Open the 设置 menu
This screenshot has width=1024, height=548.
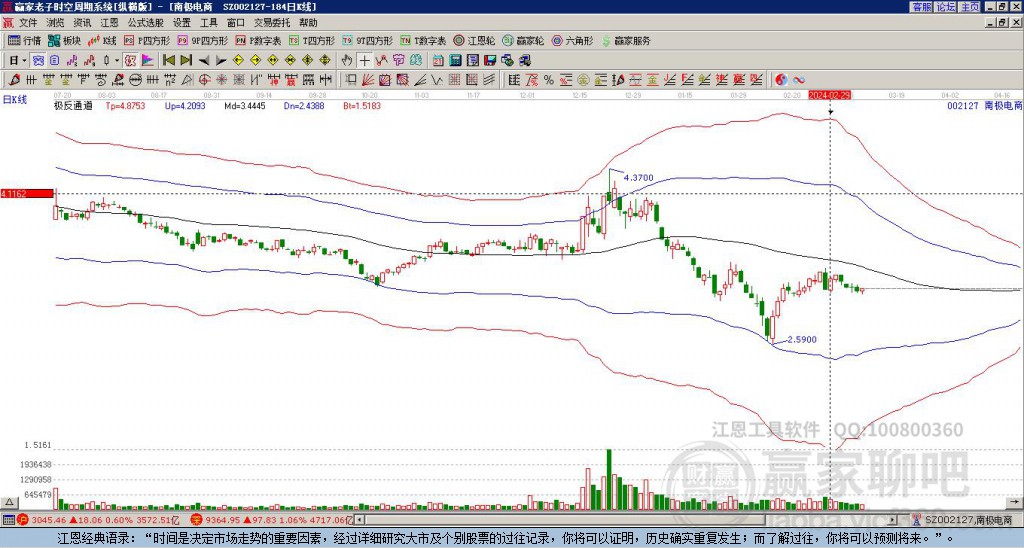(x=182, y=23)
